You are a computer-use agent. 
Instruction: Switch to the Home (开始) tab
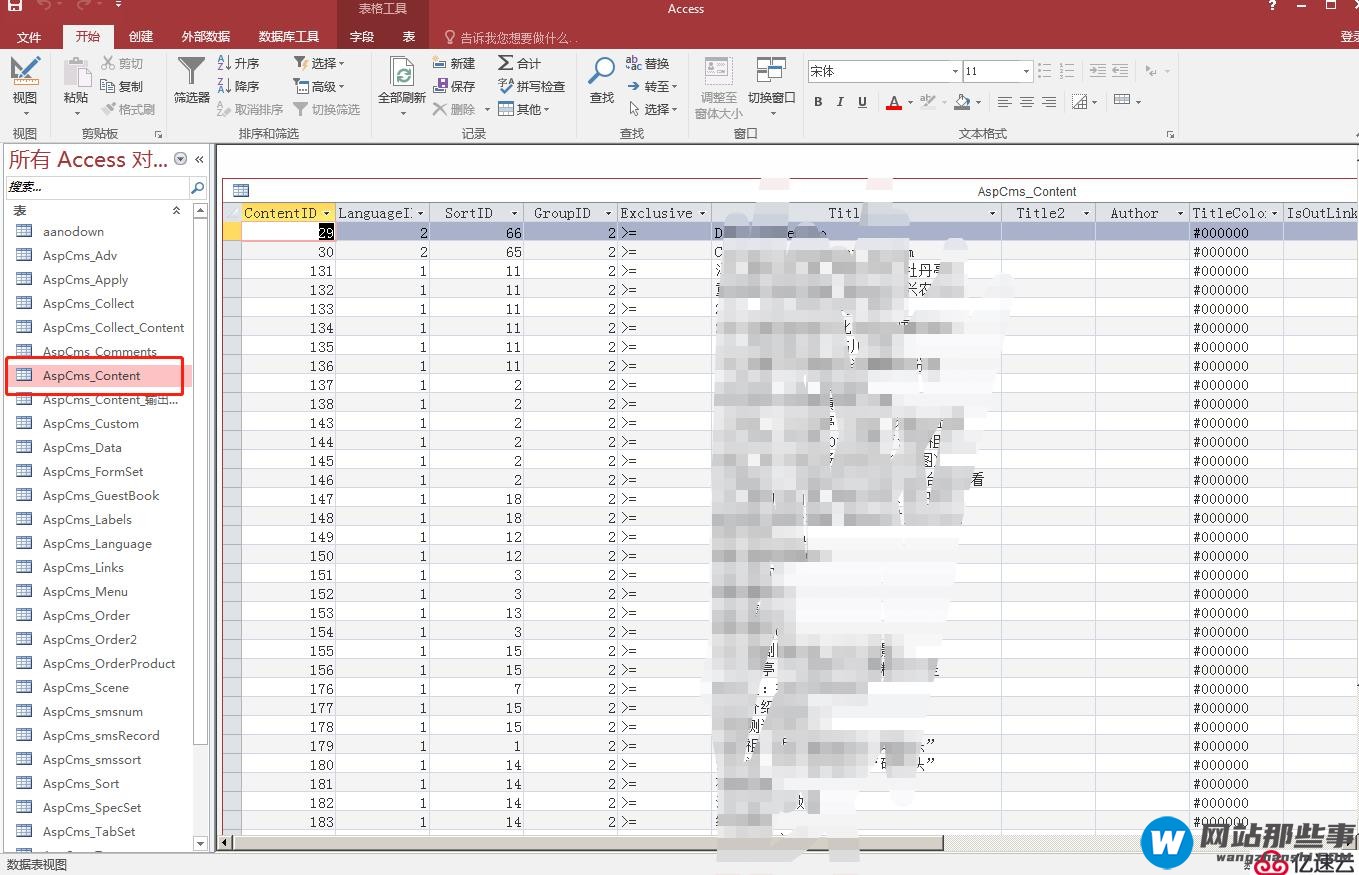click(x=88, y=37)
